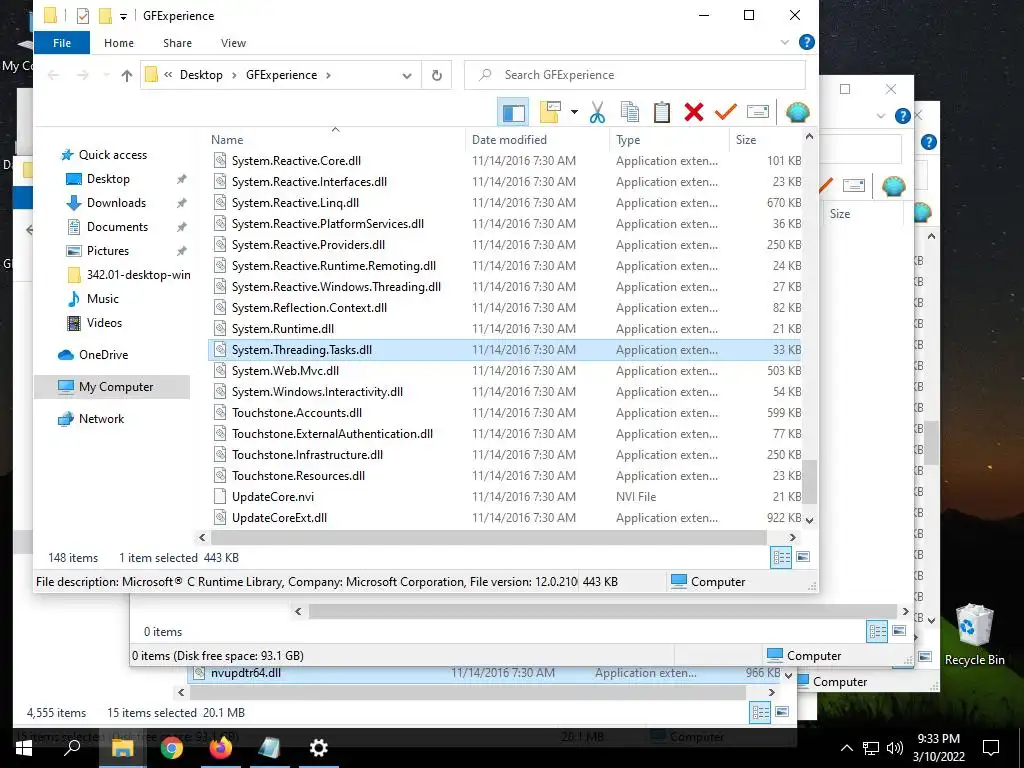
Task: Open Documents in the navigation pane
Action: [118, 227]
